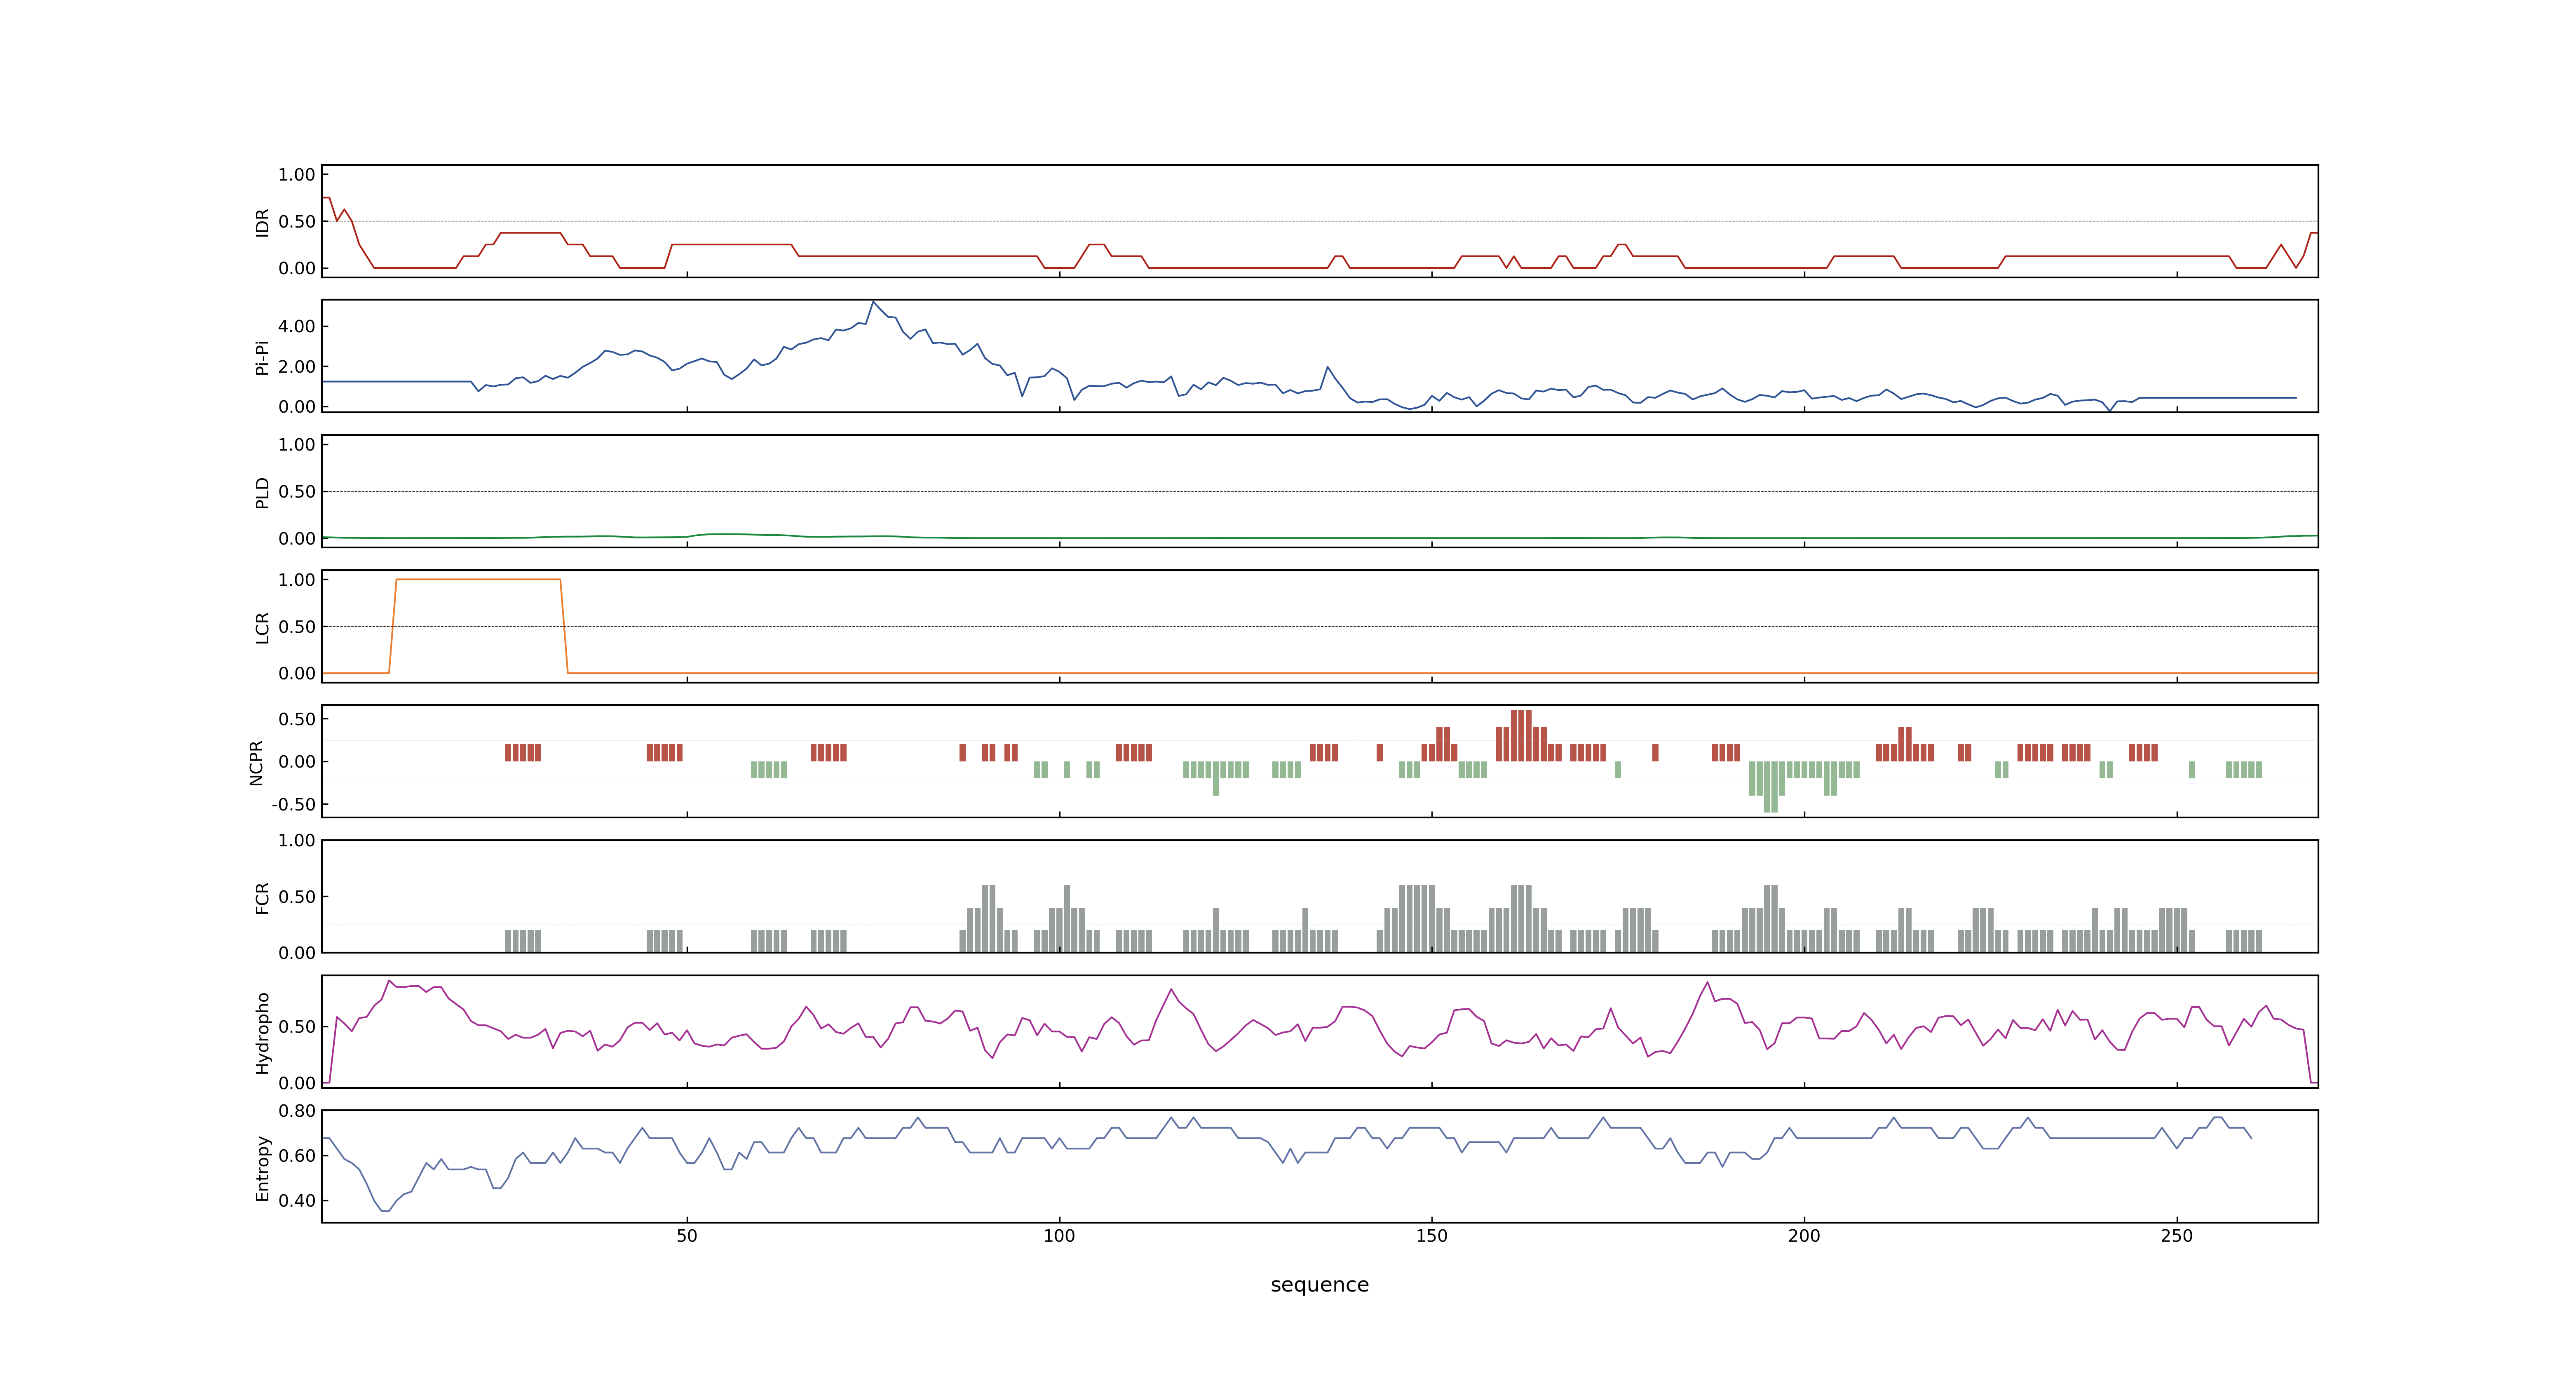Click the x-axis tick label 50
The image size is (2576, 1374).
pos(687,1235)
